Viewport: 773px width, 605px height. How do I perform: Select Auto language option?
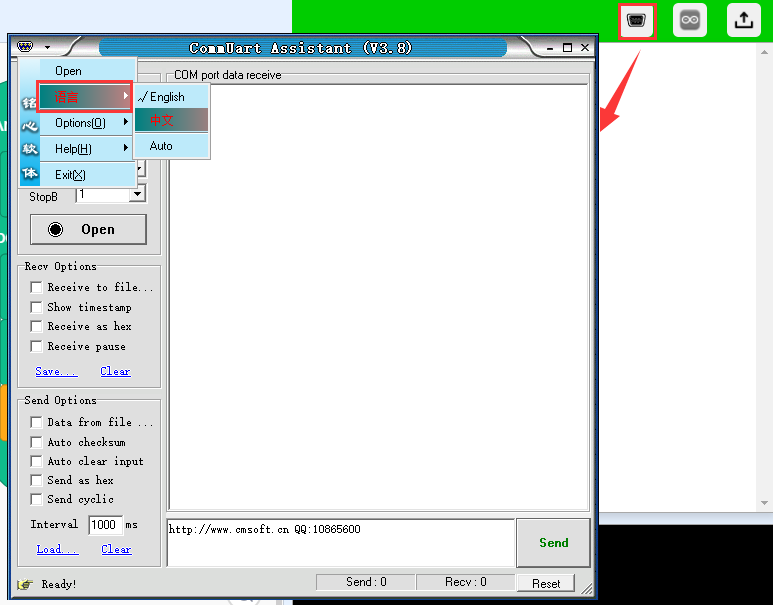point(172,146)
